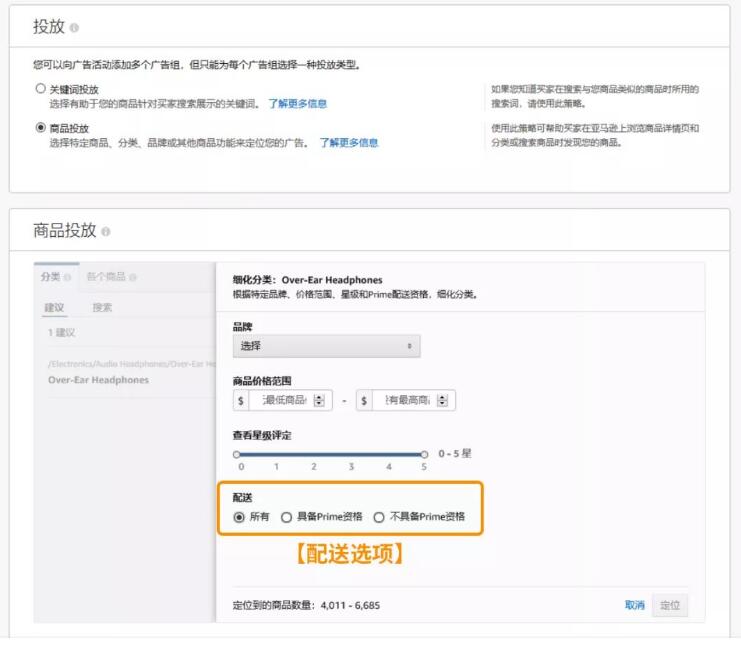Choose the 具备Prime资格 delivery option

coord(287,517)
